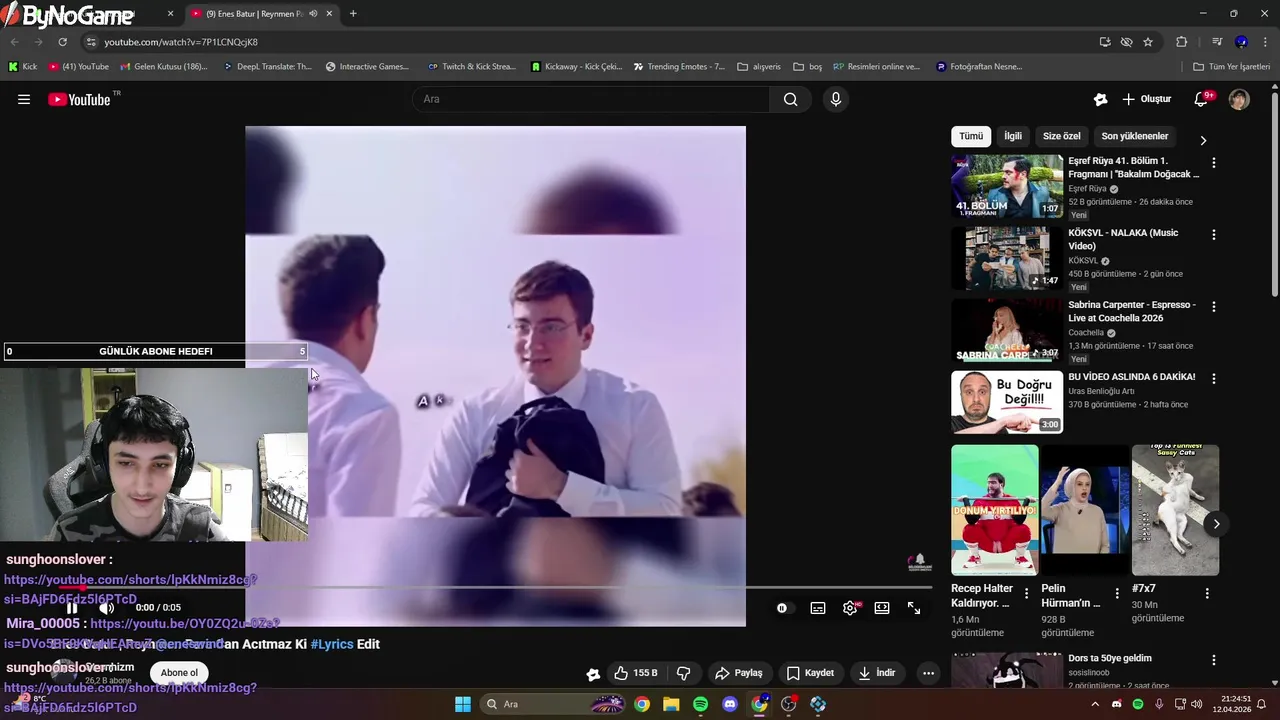Click the Abone ol subscribe button

pyautogui.click(x=180, y=673)
